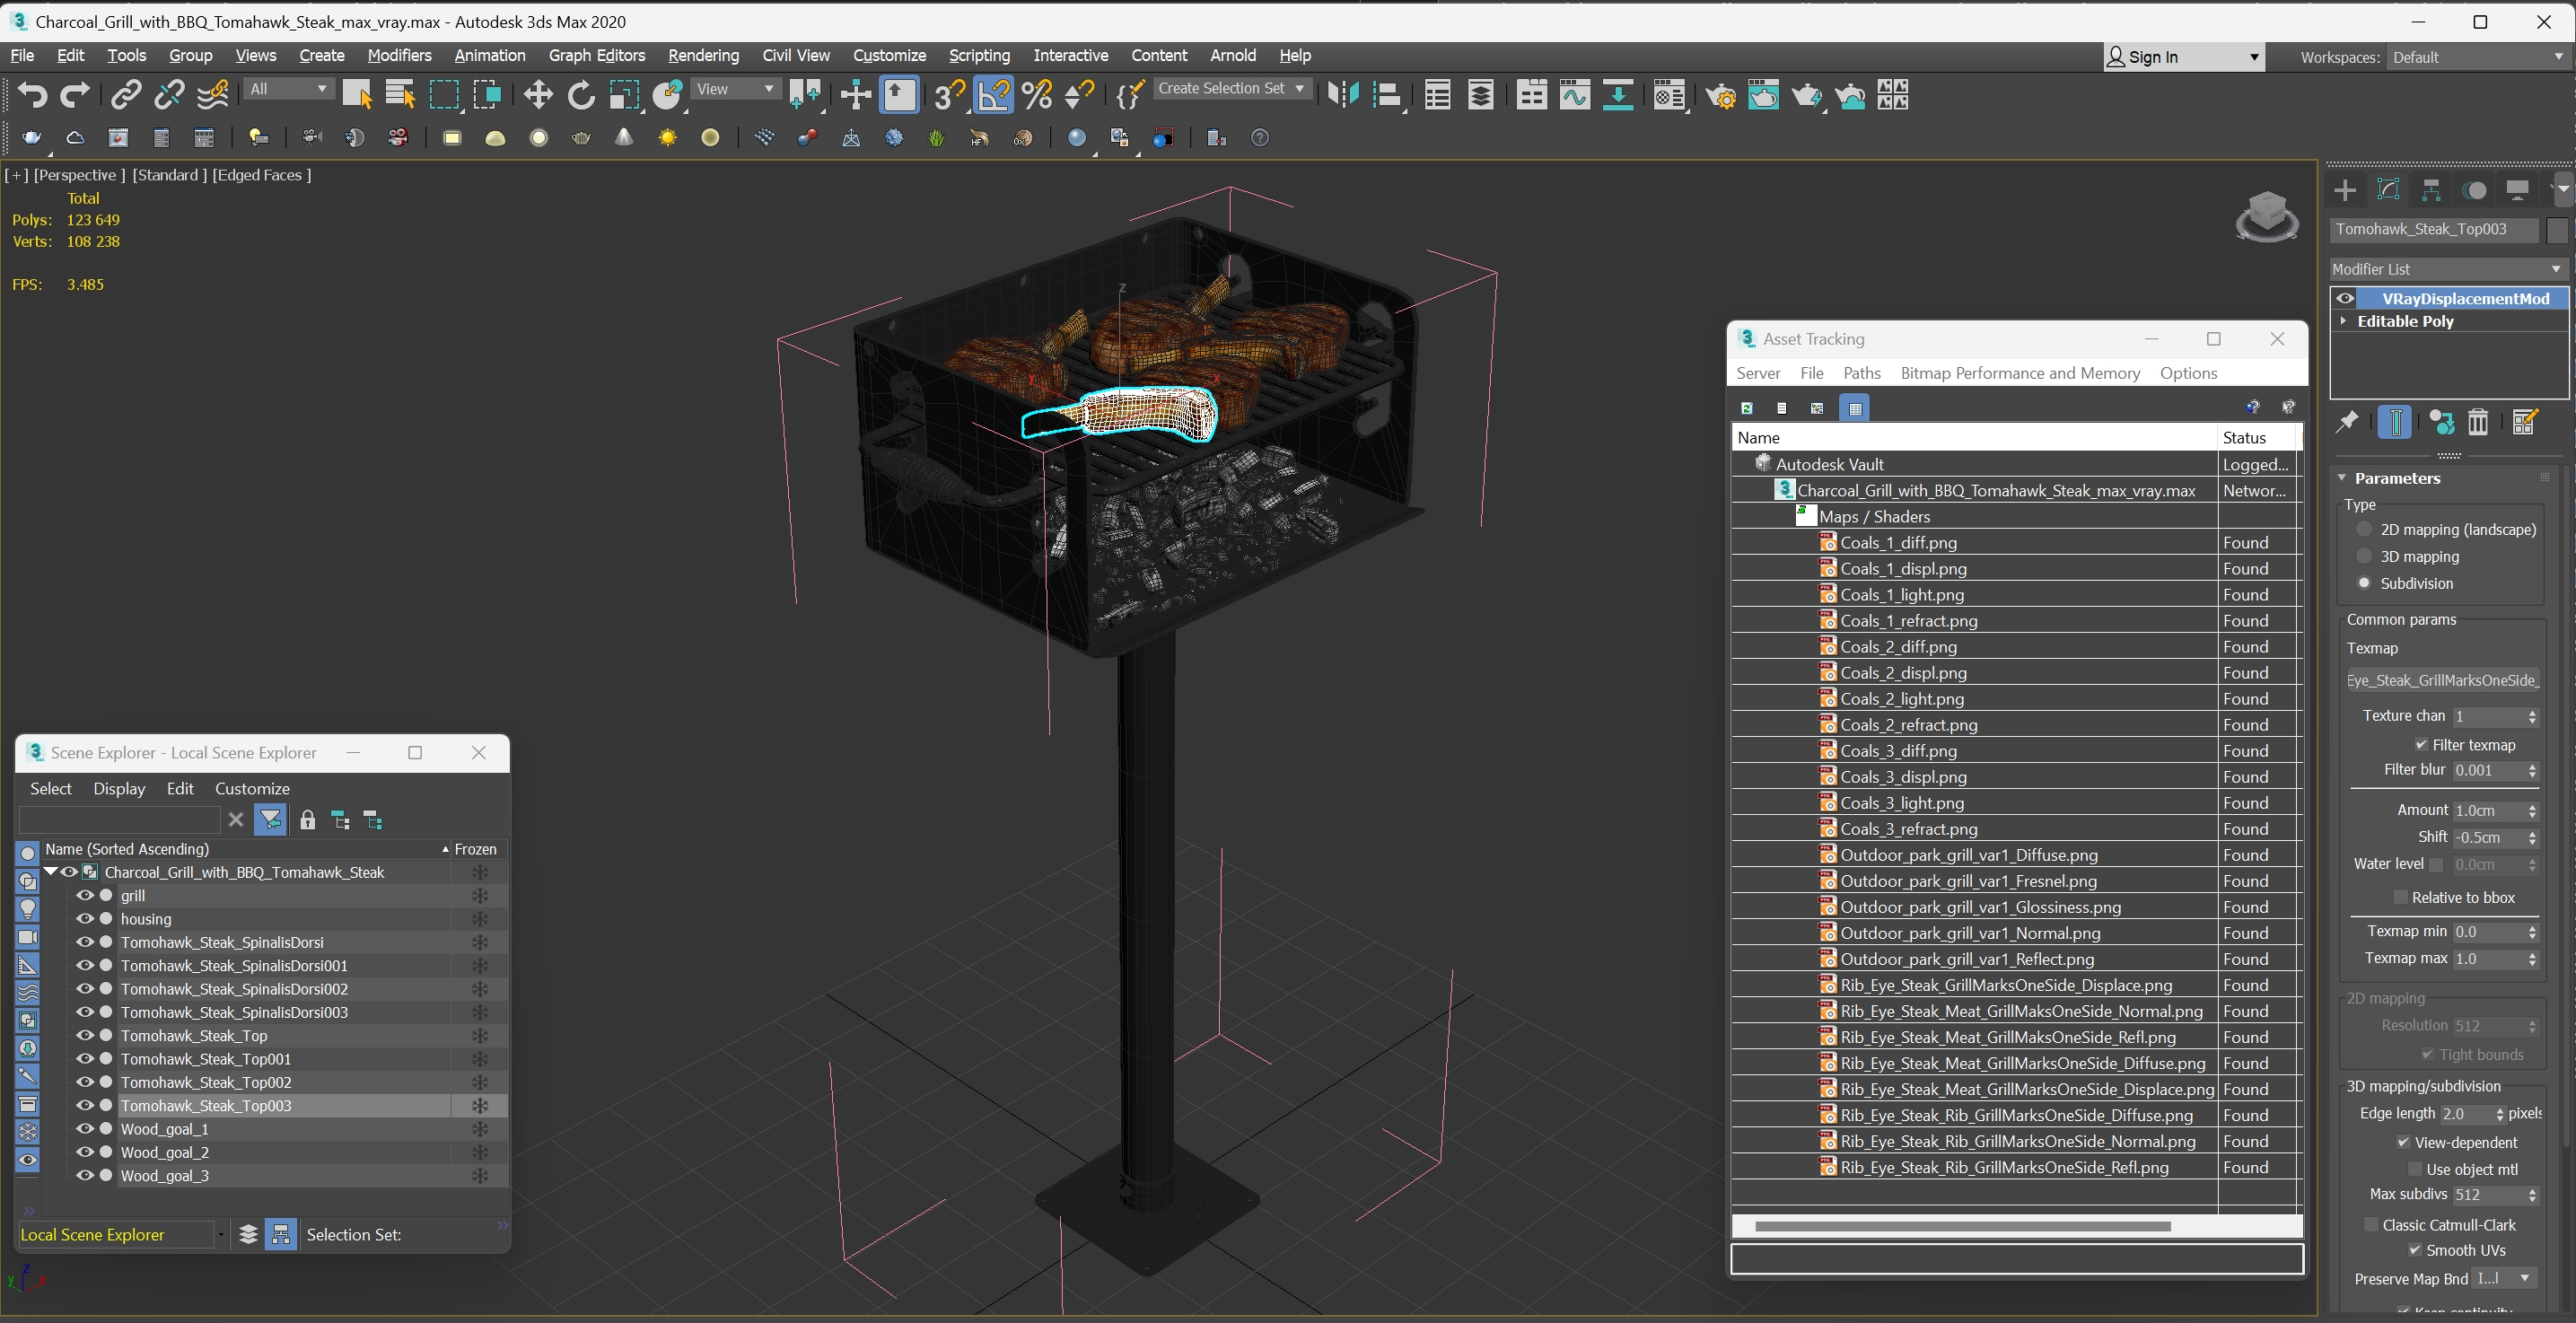Open the Render Setup teapot icon
This screenshot has height=1323, width=2576.
click(x=1720, y=95)
